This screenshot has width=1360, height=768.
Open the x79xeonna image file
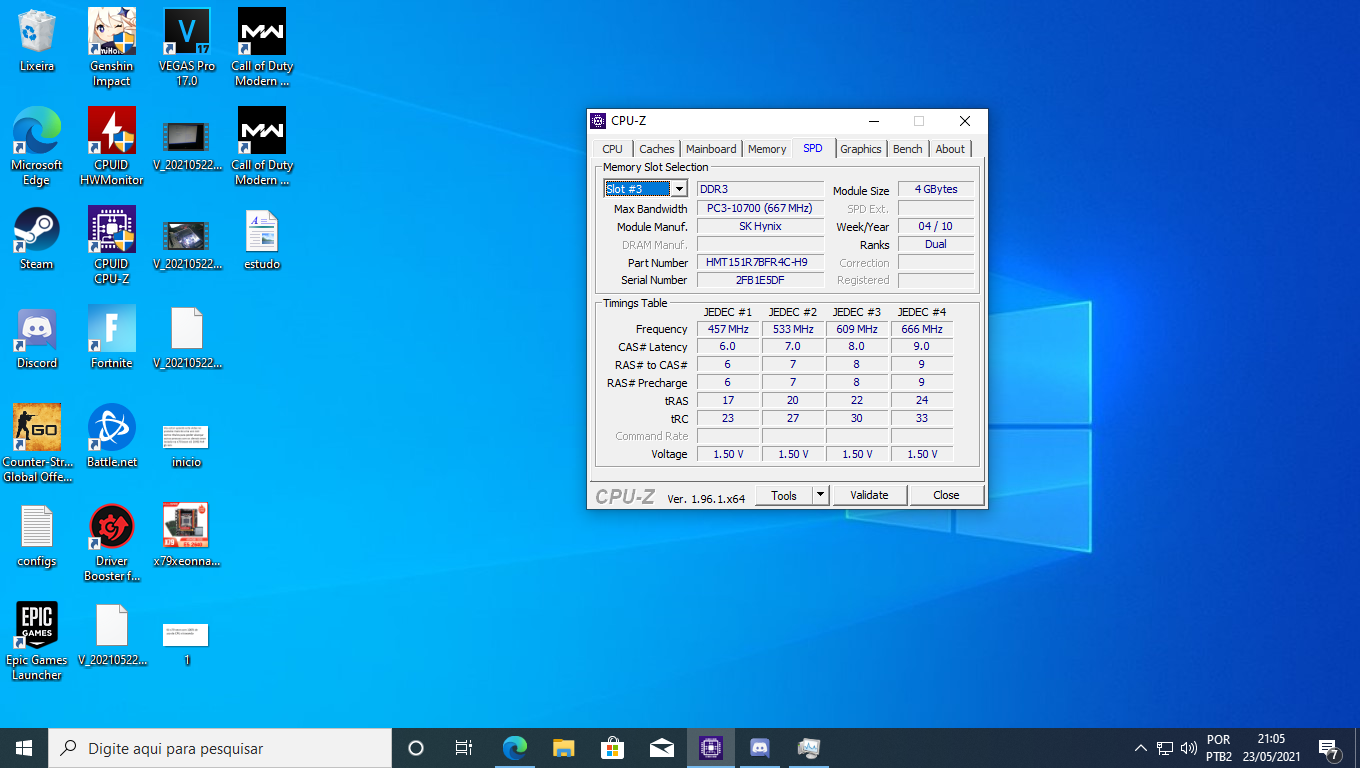tap(187, 535)
